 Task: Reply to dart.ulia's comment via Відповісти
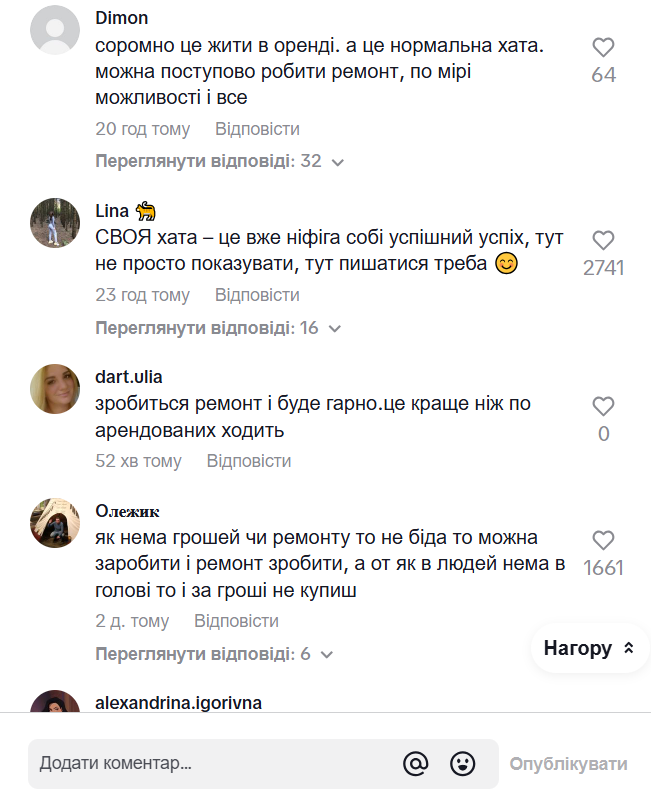249,461
